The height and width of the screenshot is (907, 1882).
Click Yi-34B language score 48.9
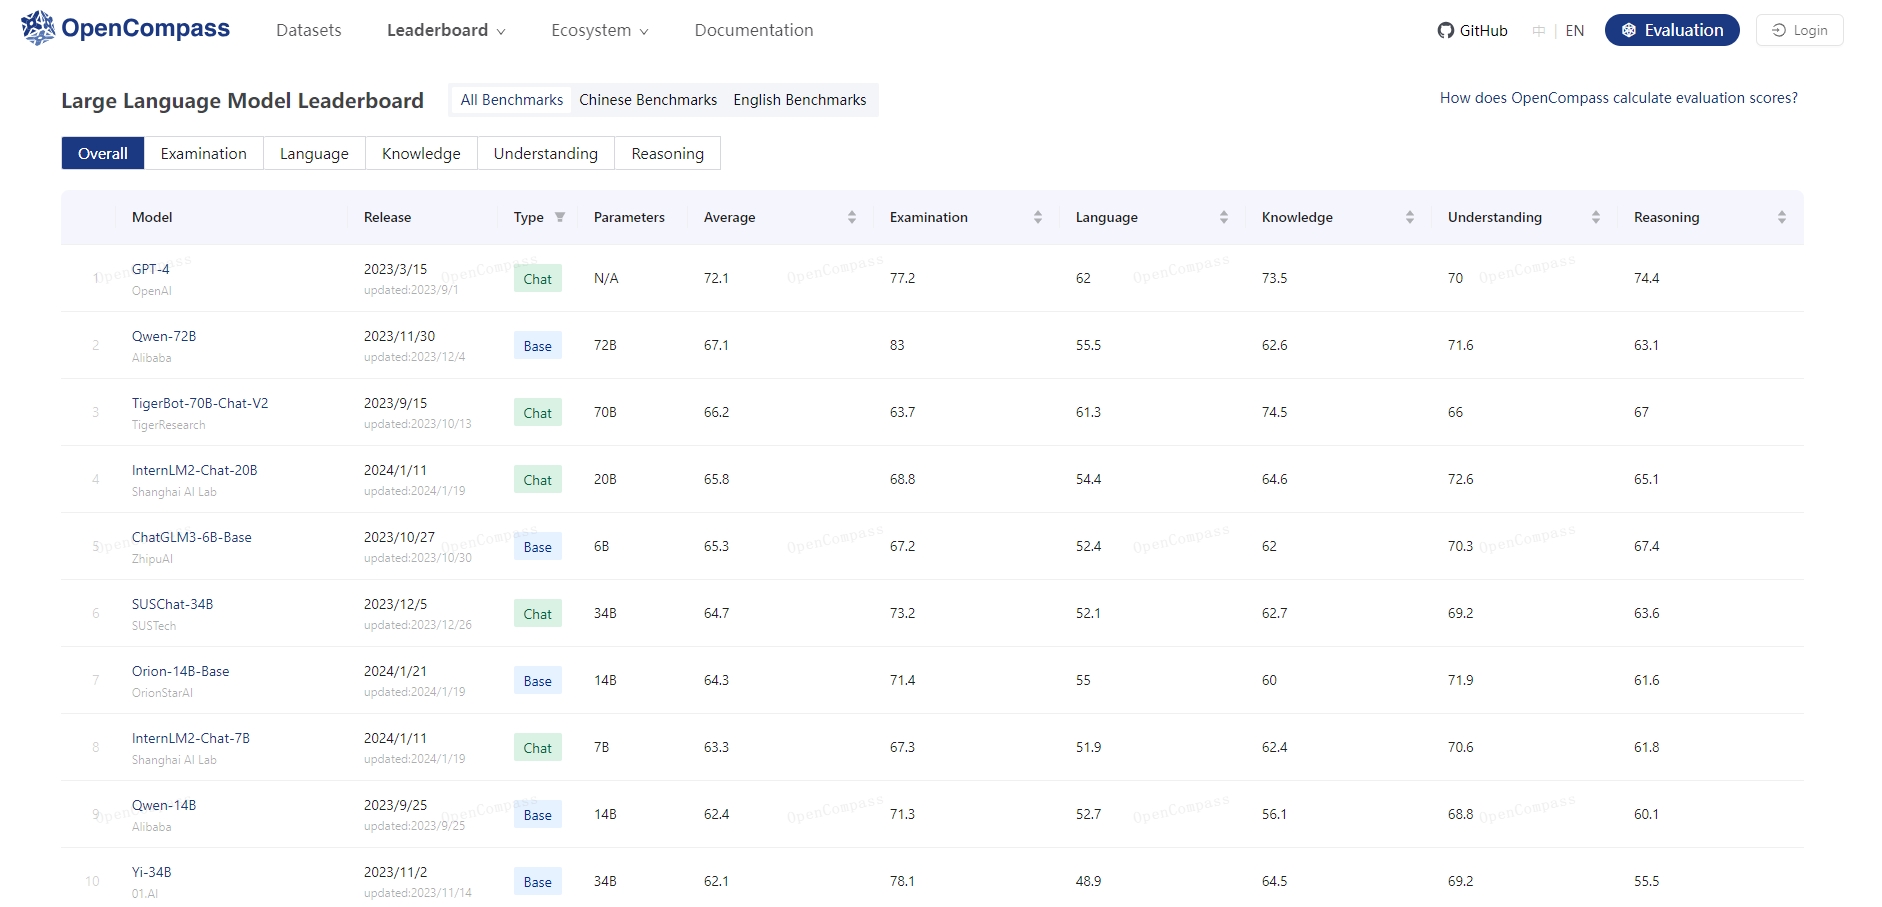pyautogui.click(x=1089, y=881)
